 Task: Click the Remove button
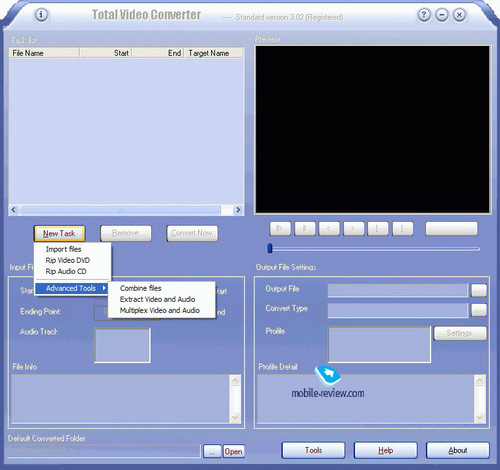point(126,233)
